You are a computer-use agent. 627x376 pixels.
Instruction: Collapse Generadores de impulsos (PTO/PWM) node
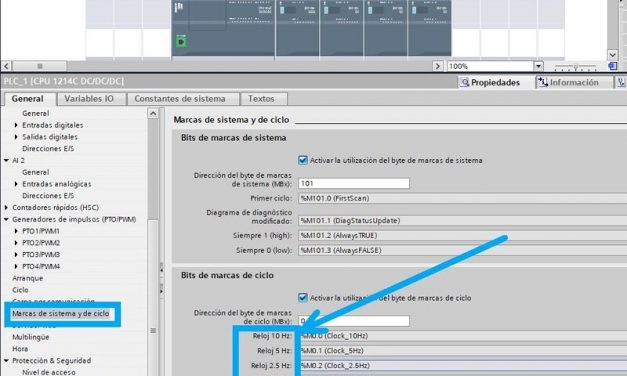pyautogui.click(x=6, y=219)
